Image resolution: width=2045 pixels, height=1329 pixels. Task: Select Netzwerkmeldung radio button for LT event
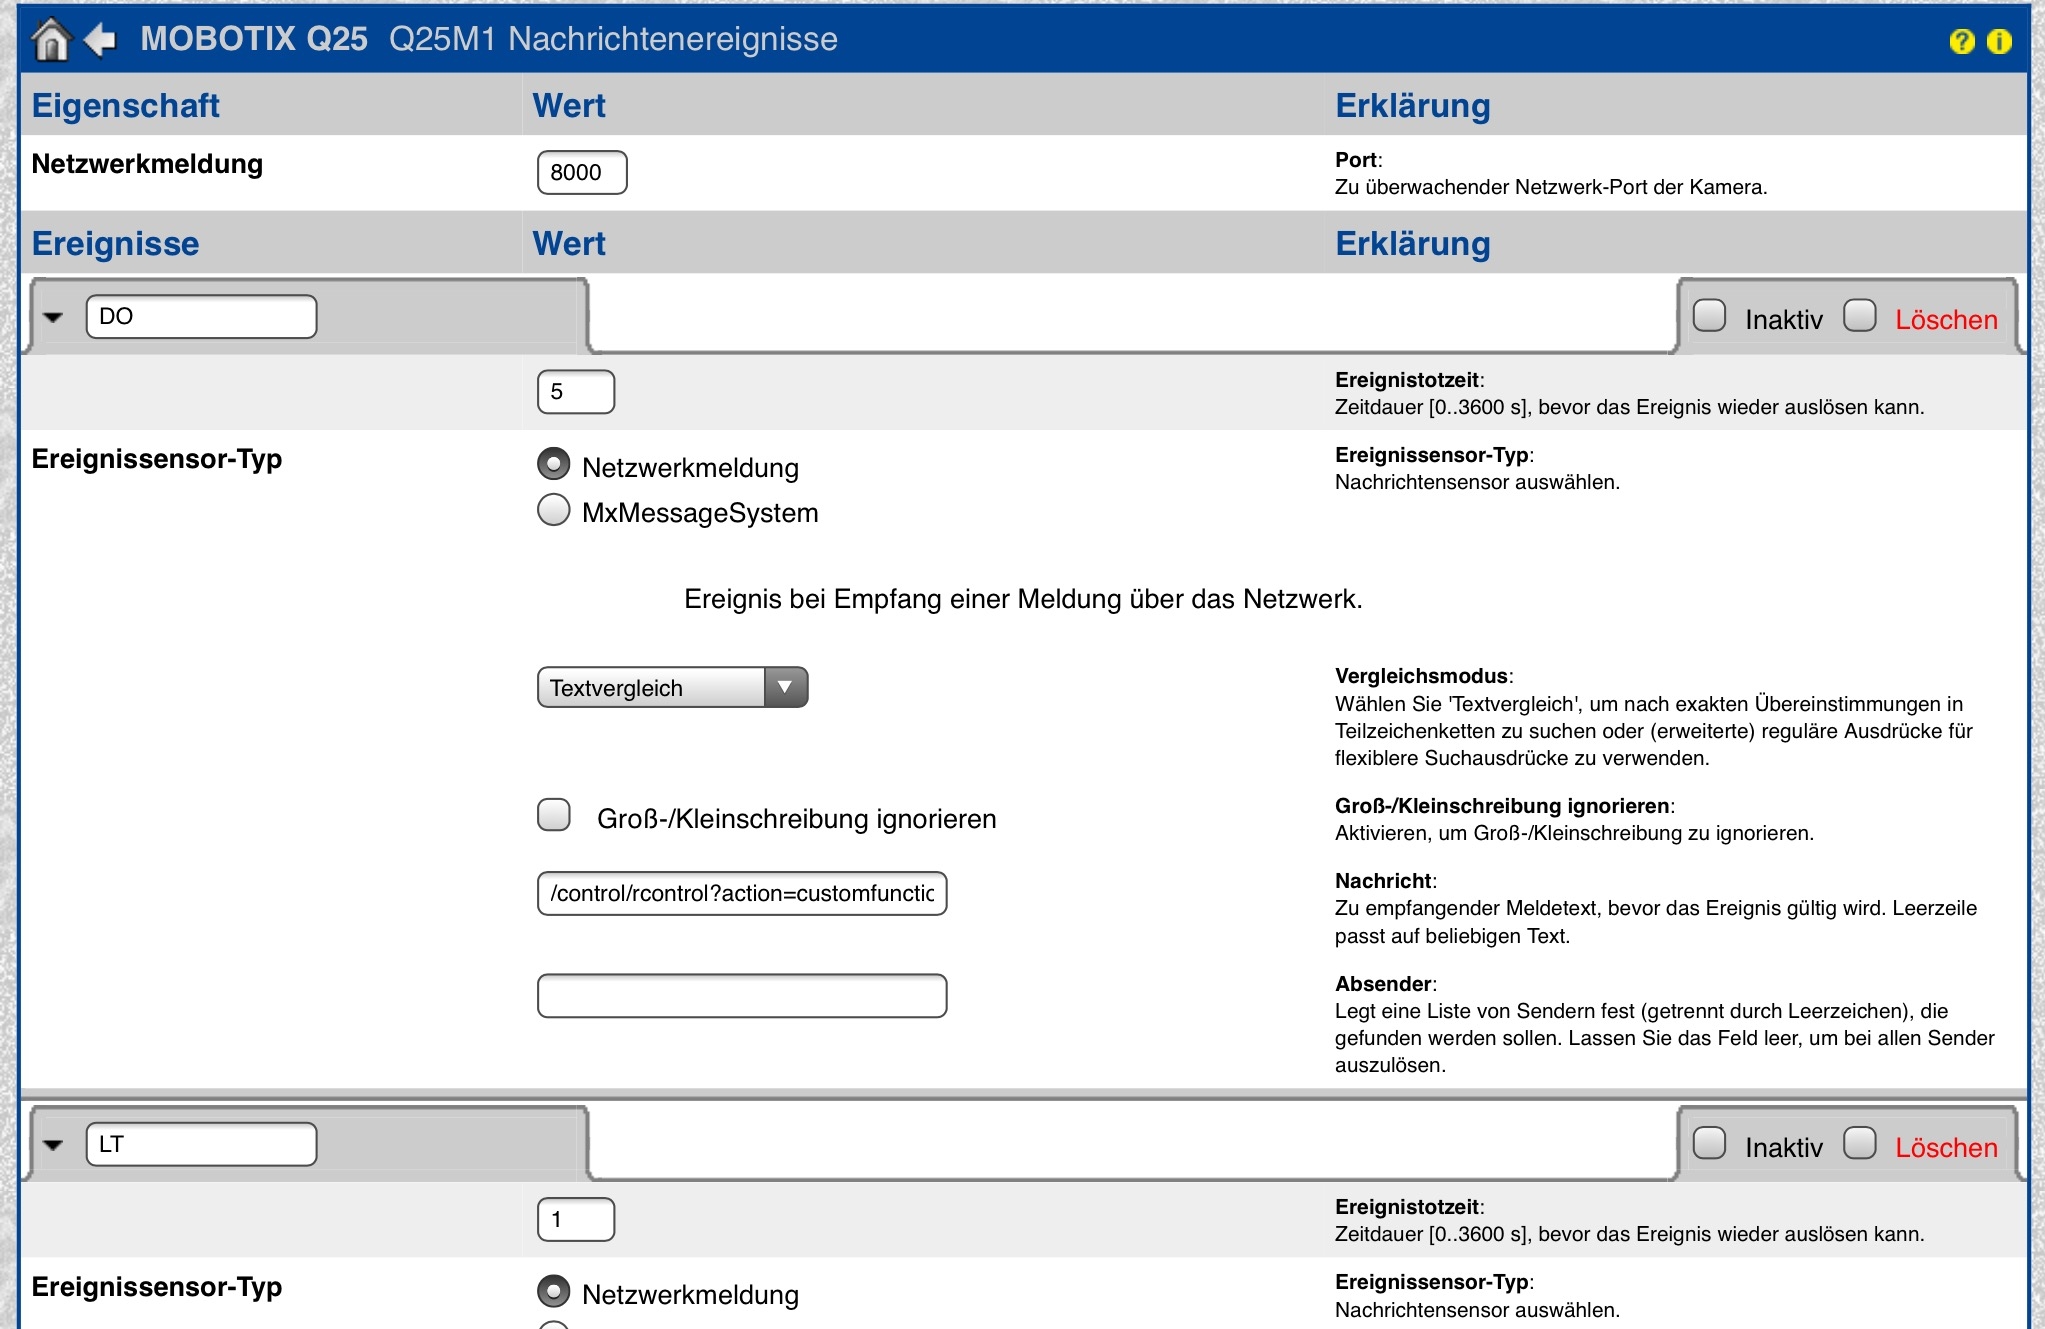coord(554,1291)
